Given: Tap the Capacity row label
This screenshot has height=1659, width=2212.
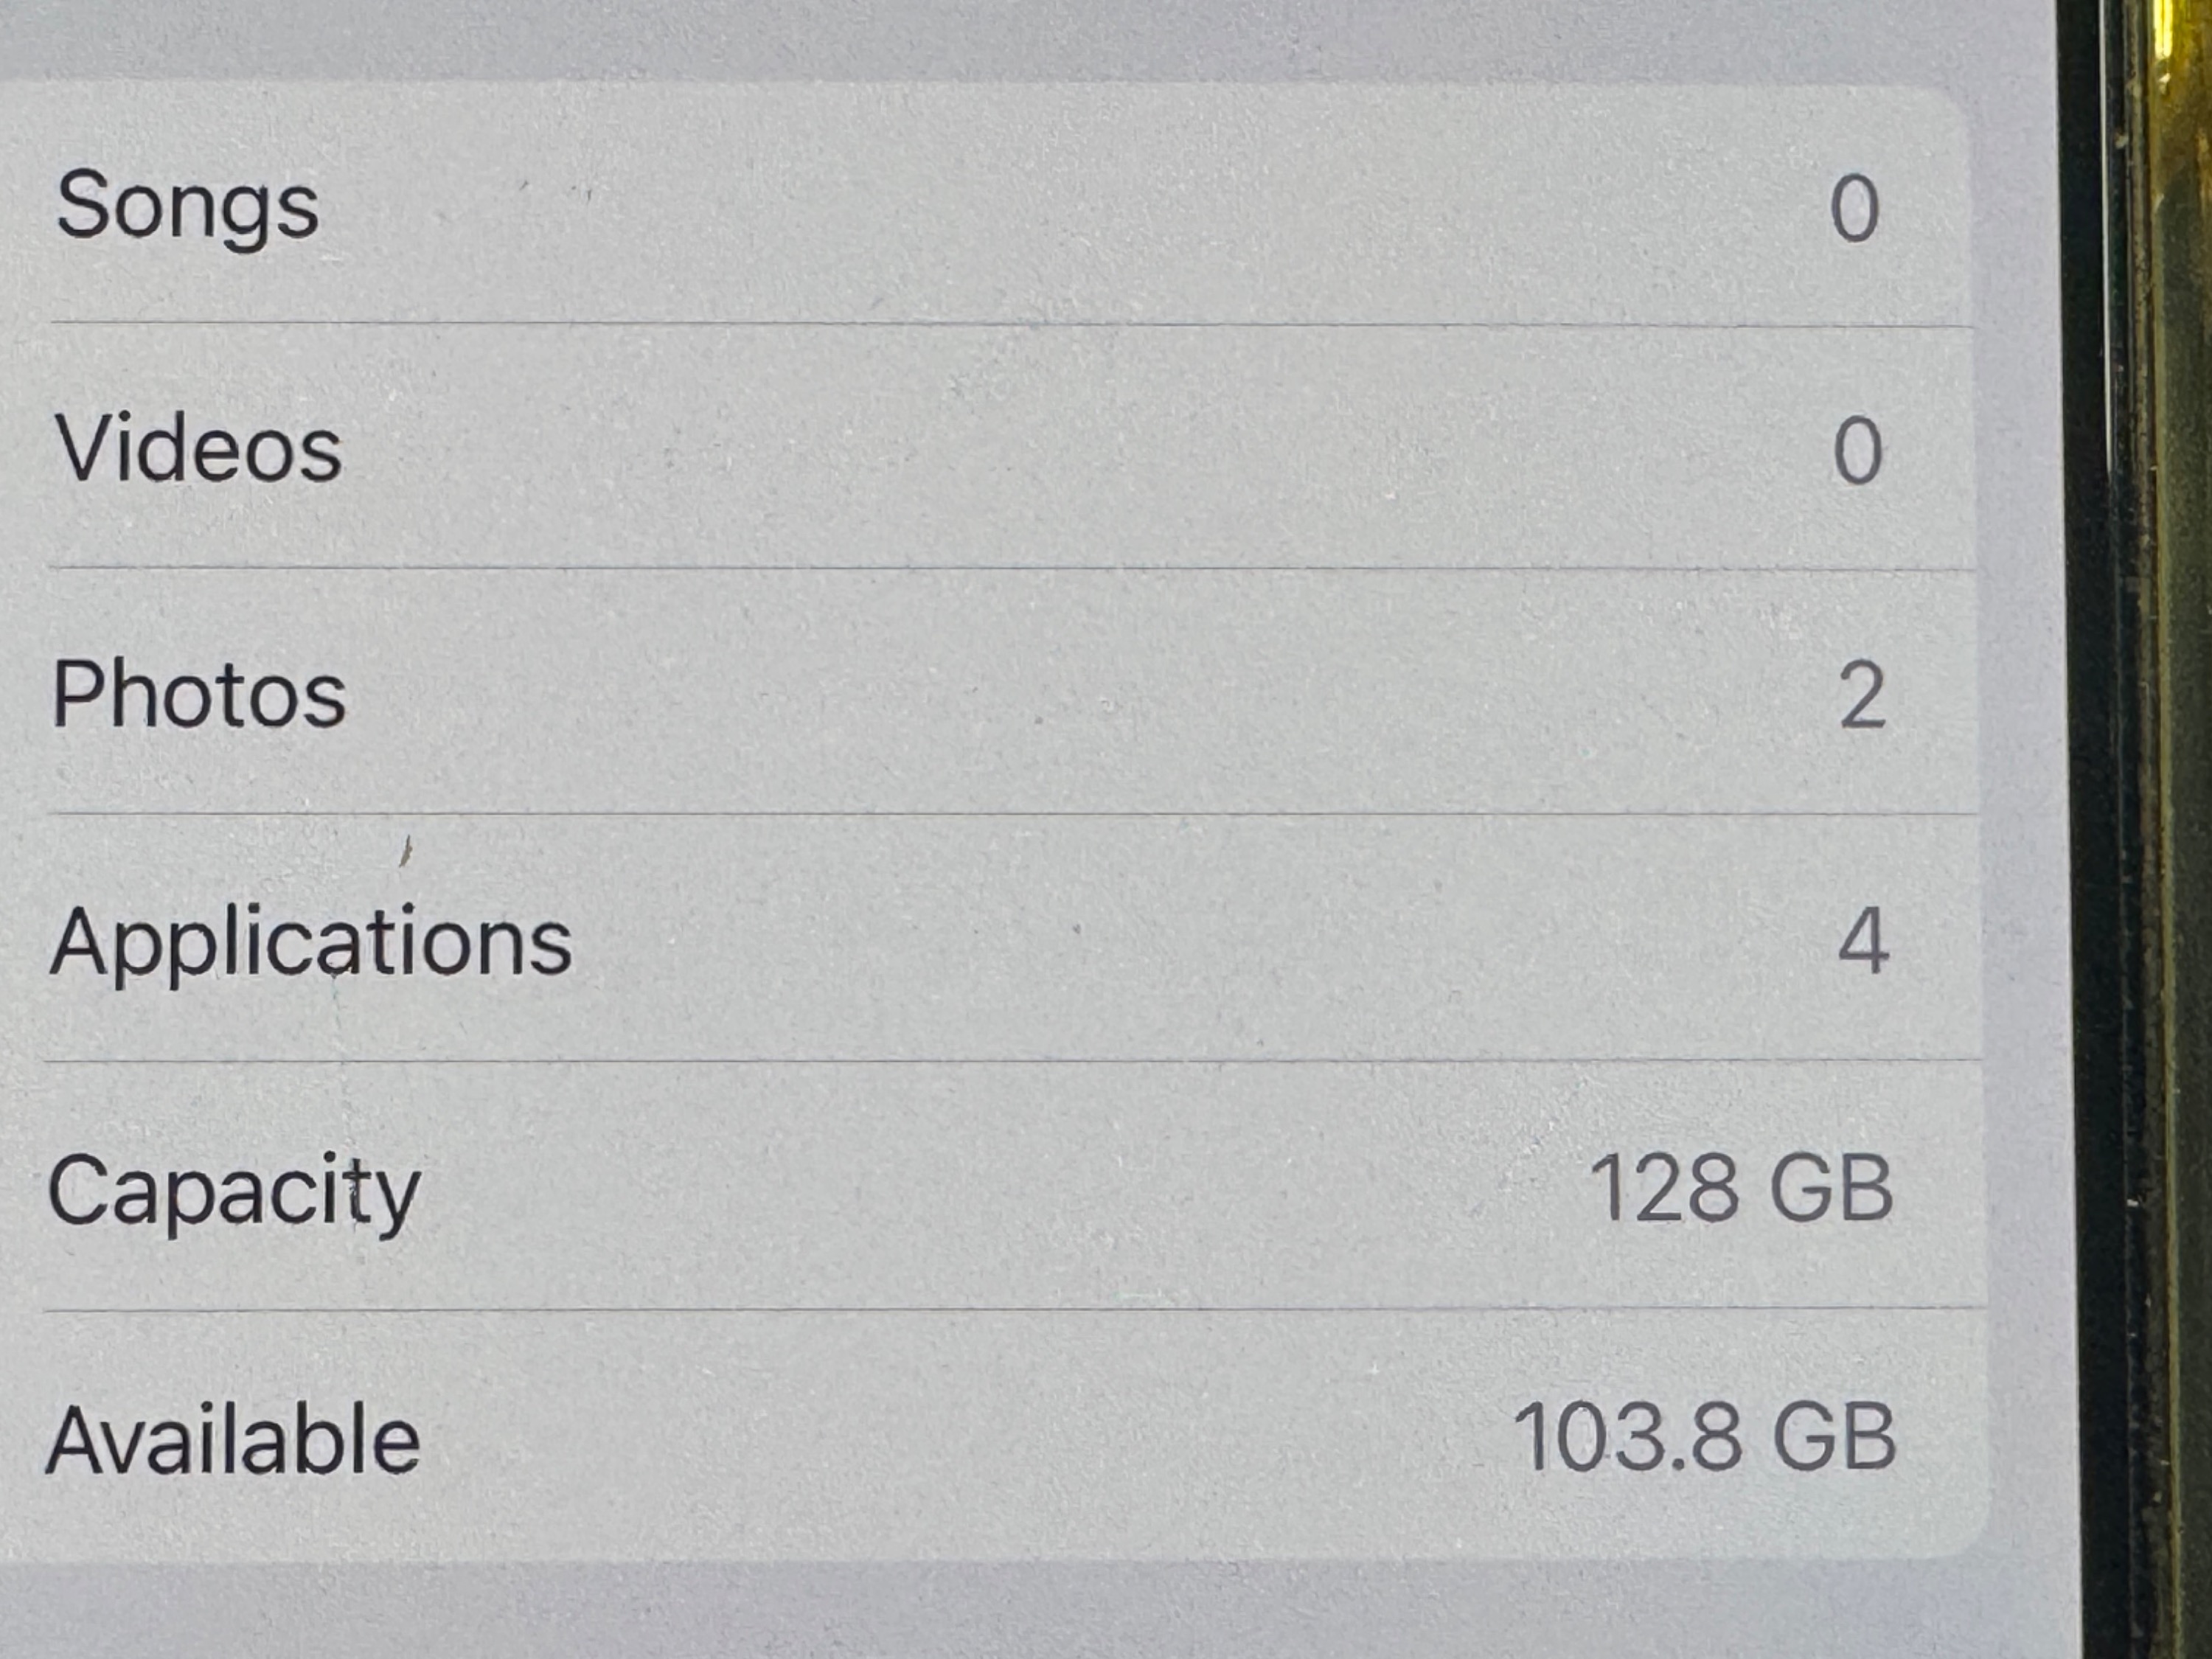Looking at the screenshot, I should coord(234,1193).
